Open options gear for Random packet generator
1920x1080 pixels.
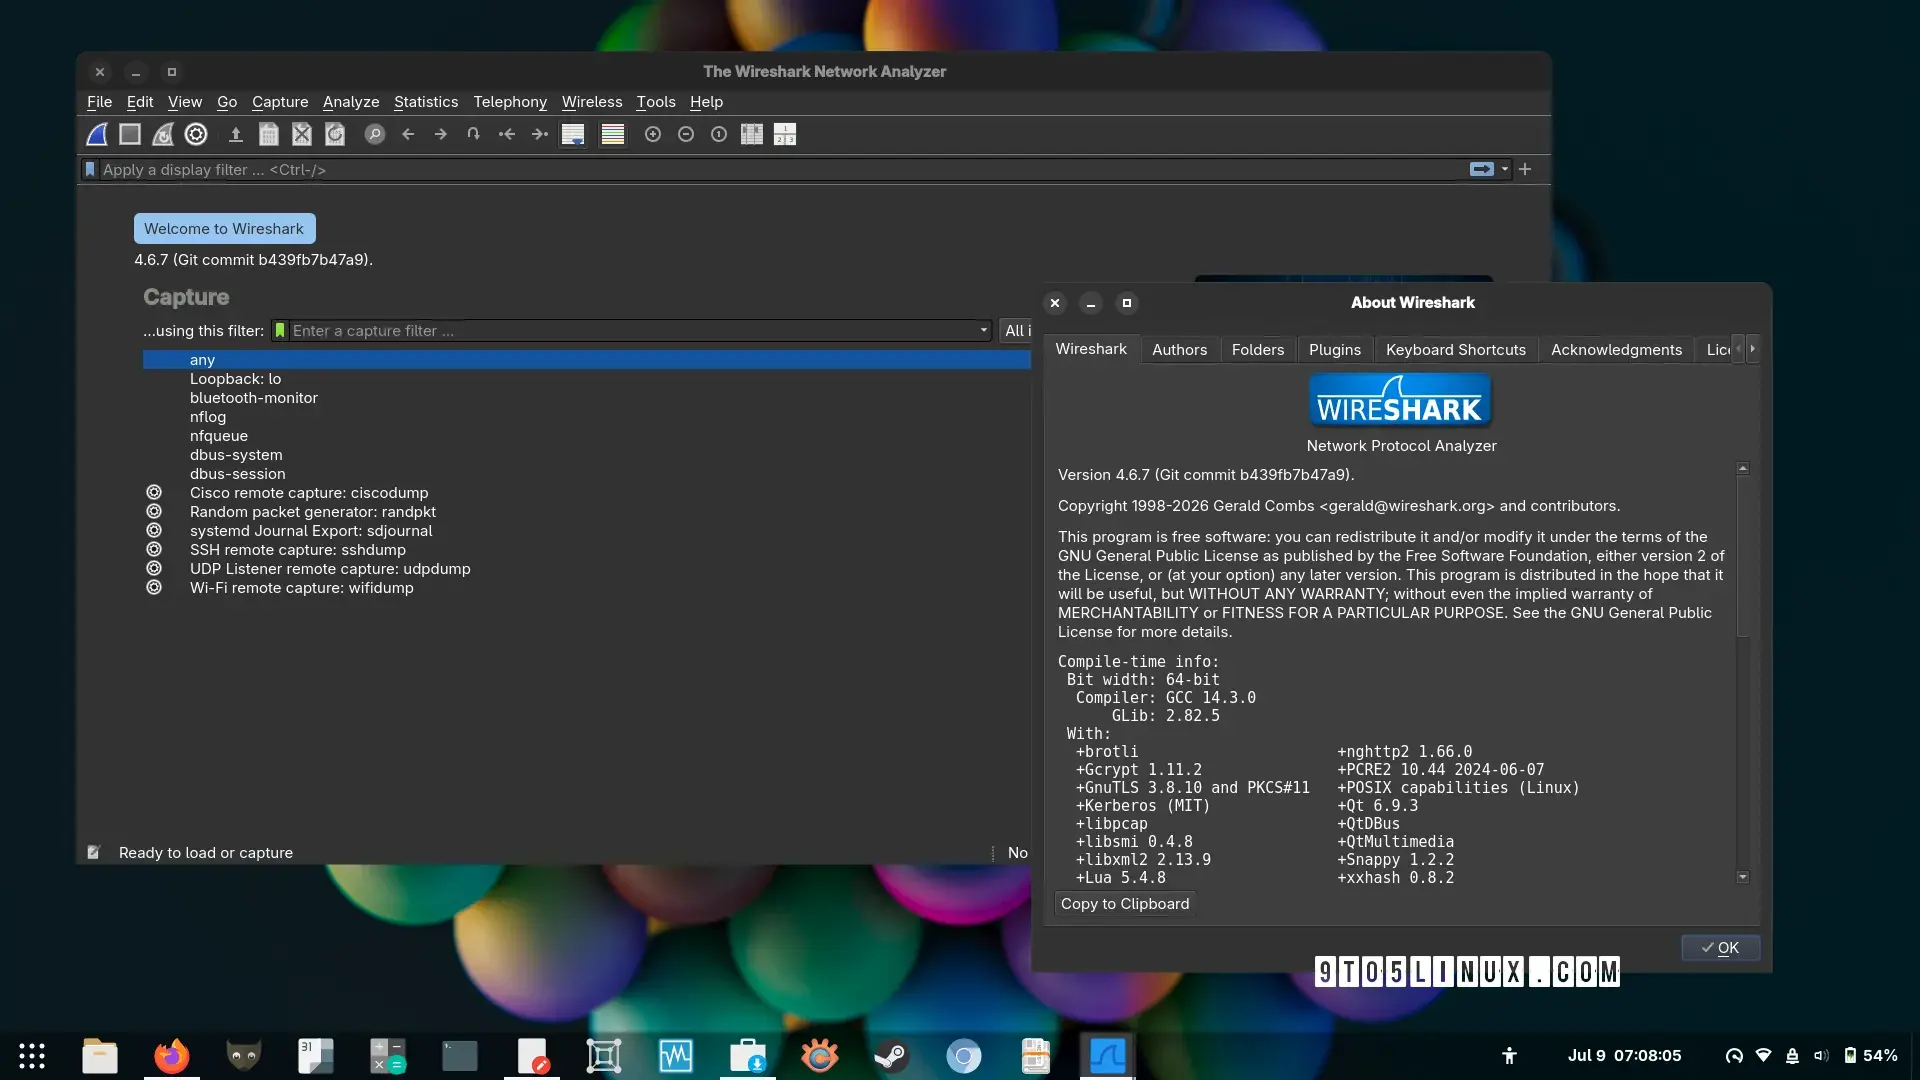(x=154, y=512)
